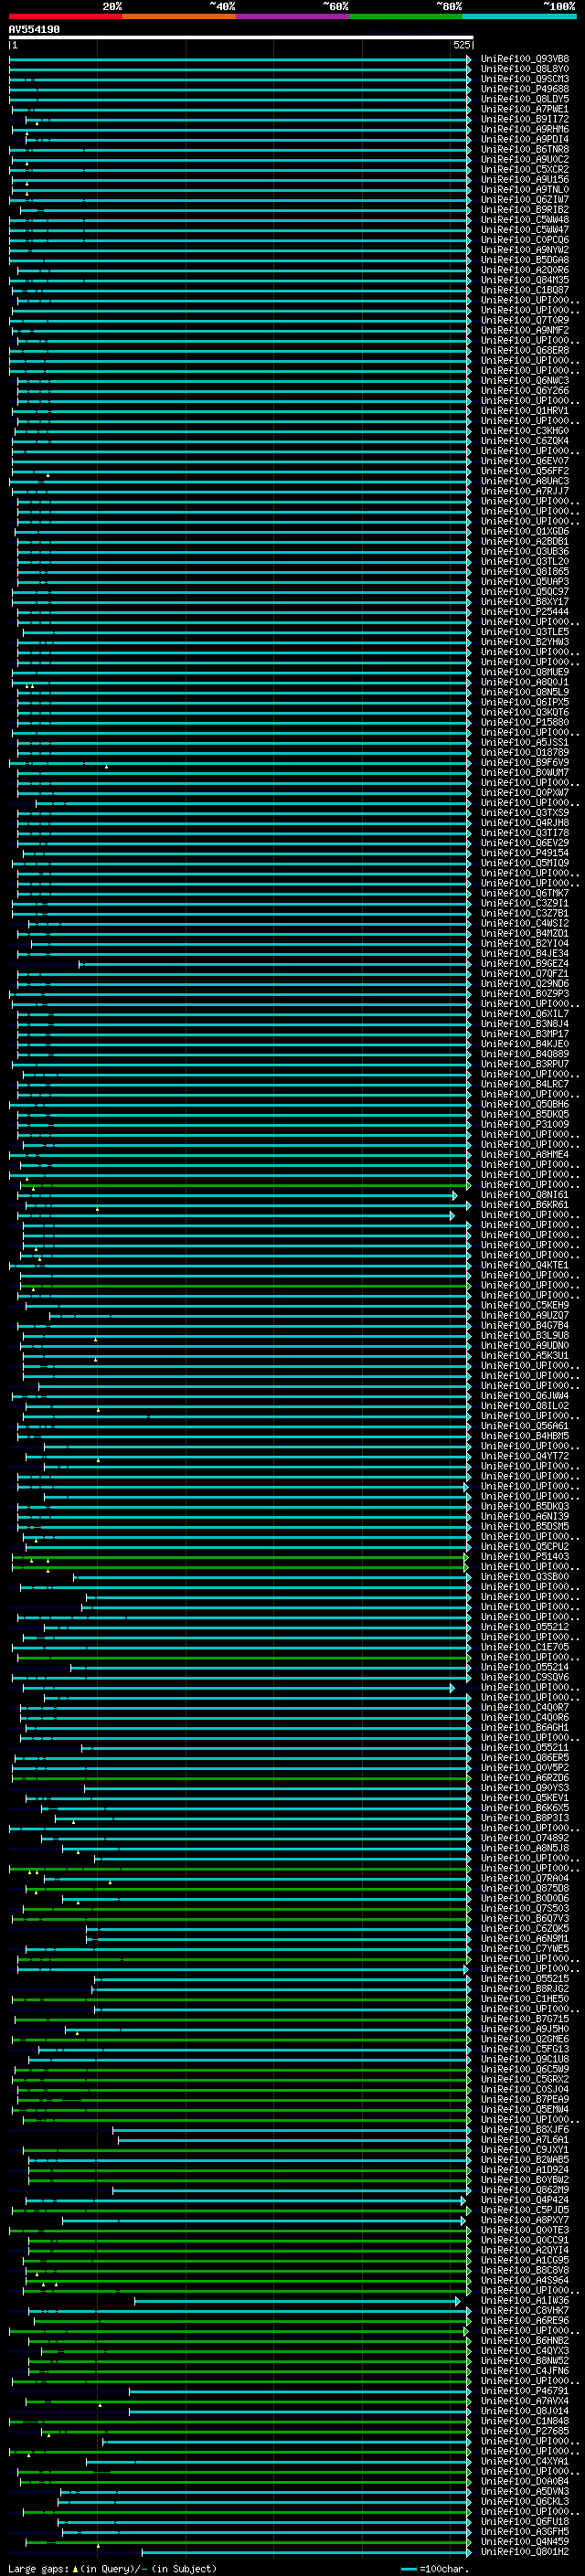Select label UniRef100_A5K3U1

click(525, 1356)
